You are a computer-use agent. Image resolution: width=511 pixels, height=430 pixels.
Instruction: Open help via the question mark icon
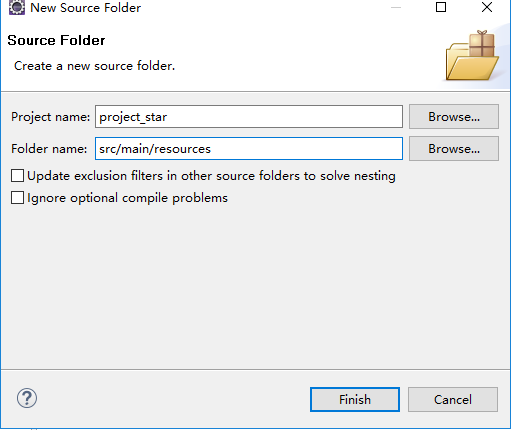27,398
